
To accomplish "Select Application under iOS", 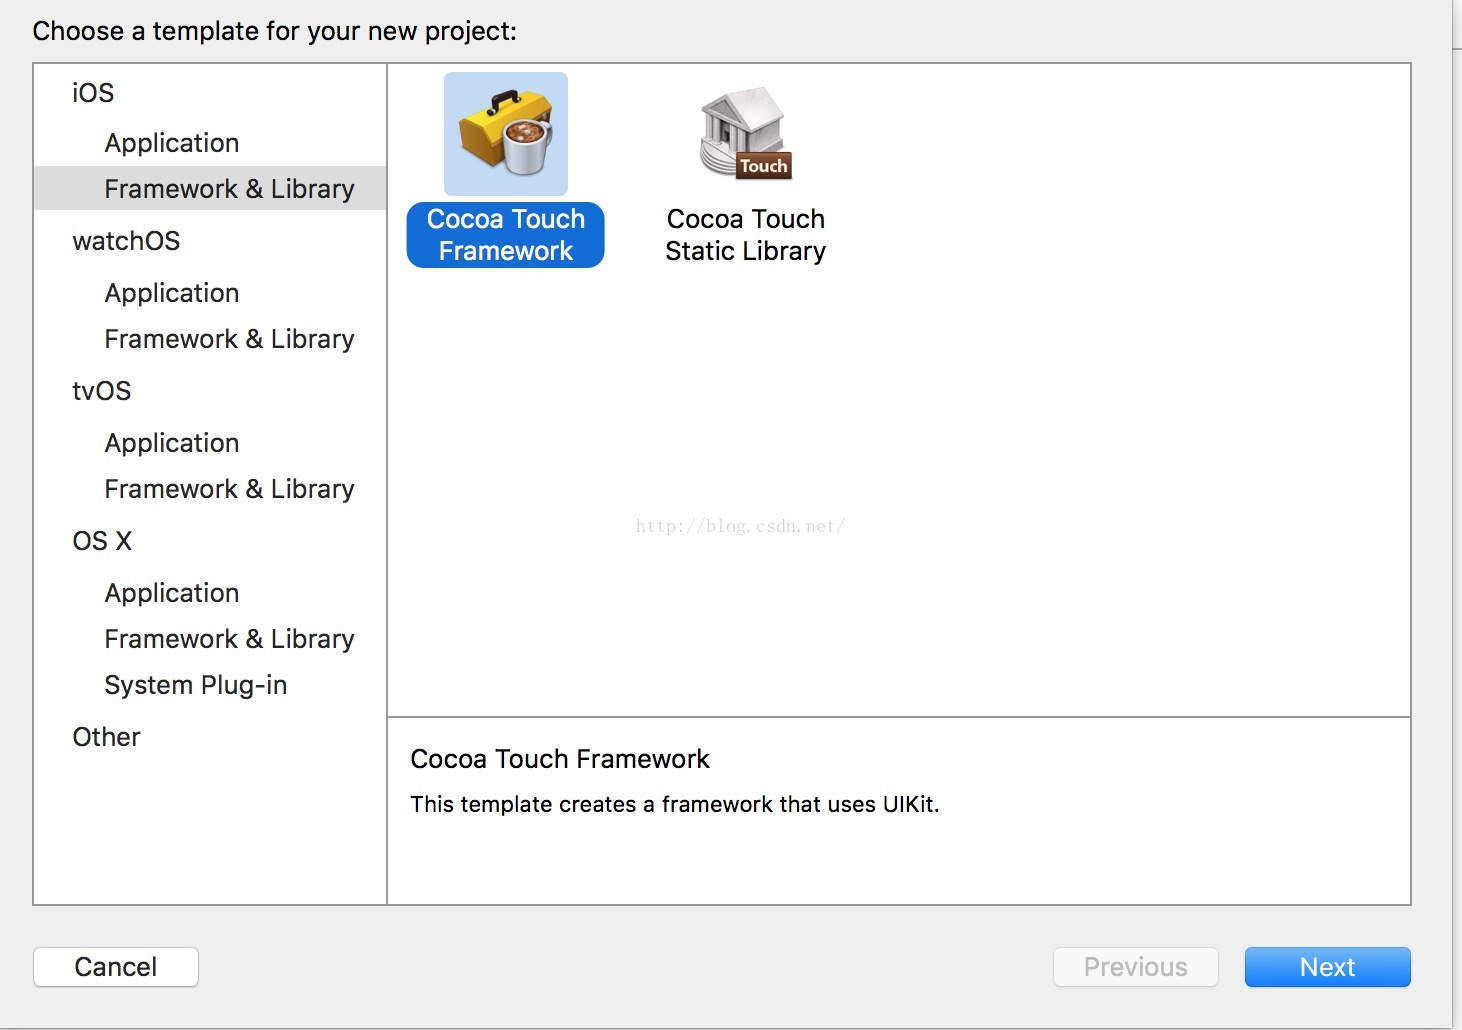I will pos(172,143).
